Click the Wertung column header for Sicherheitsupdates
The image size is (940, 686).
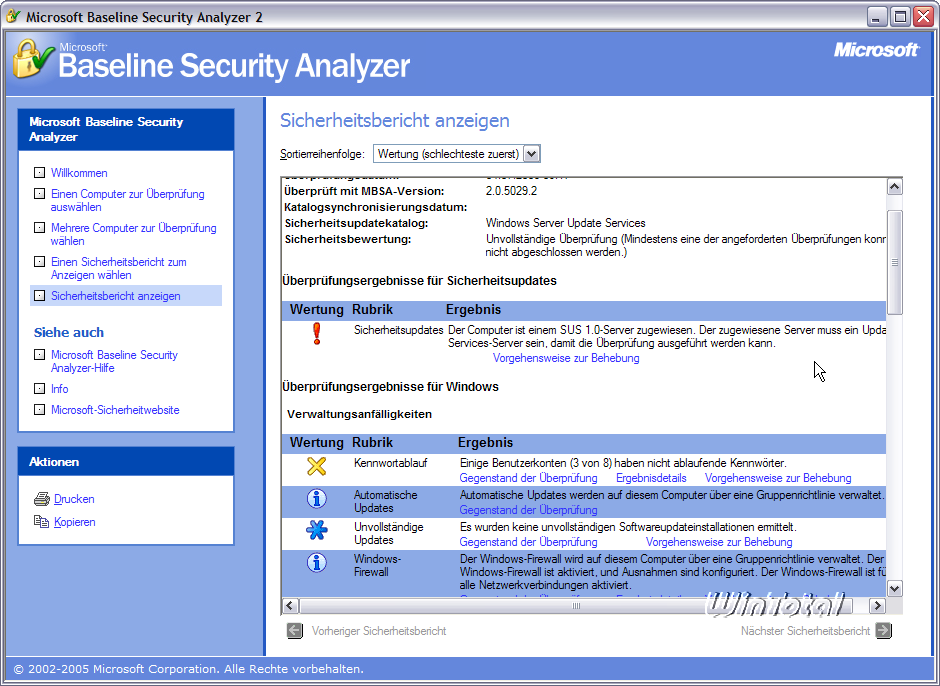[x=317, y=309]
